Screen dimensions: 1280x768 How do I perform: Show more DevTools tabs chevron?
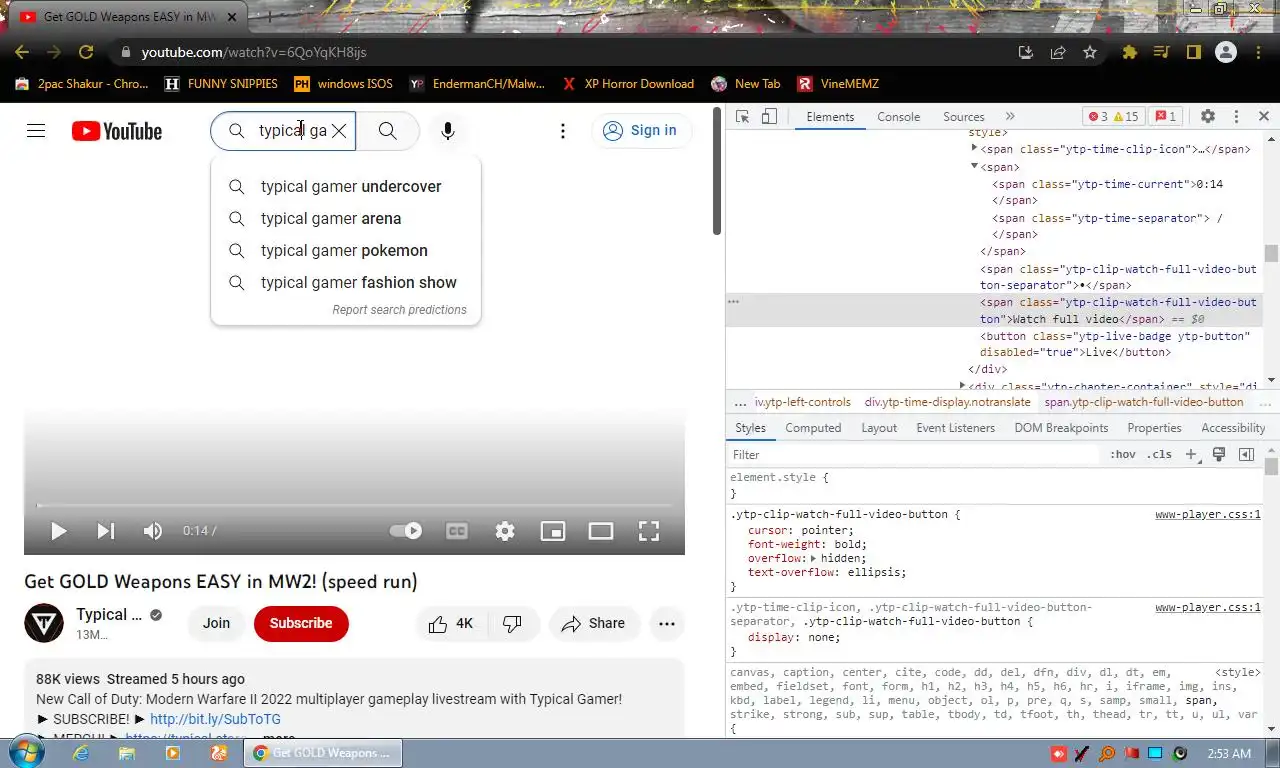click(x=1010, y=117)
